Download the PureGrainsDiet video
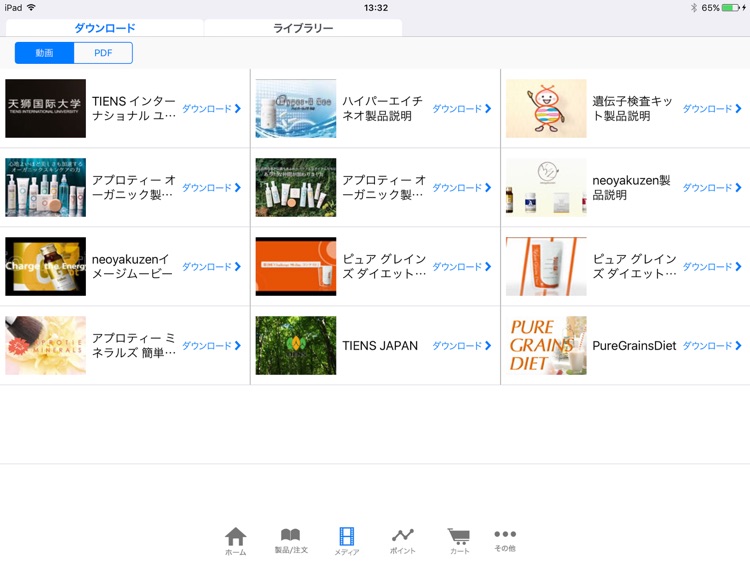 point(712,345)
